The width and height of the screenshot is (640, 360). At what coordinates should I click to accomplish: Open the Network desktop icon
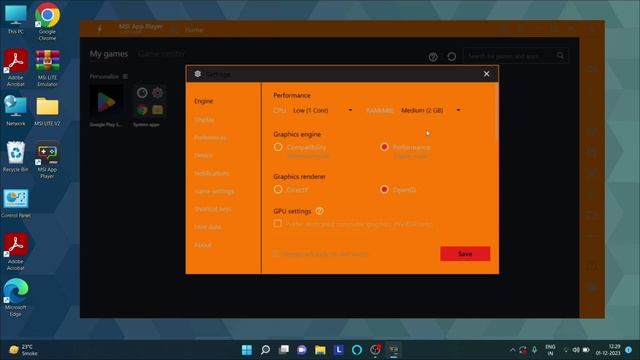click(16, 111)
